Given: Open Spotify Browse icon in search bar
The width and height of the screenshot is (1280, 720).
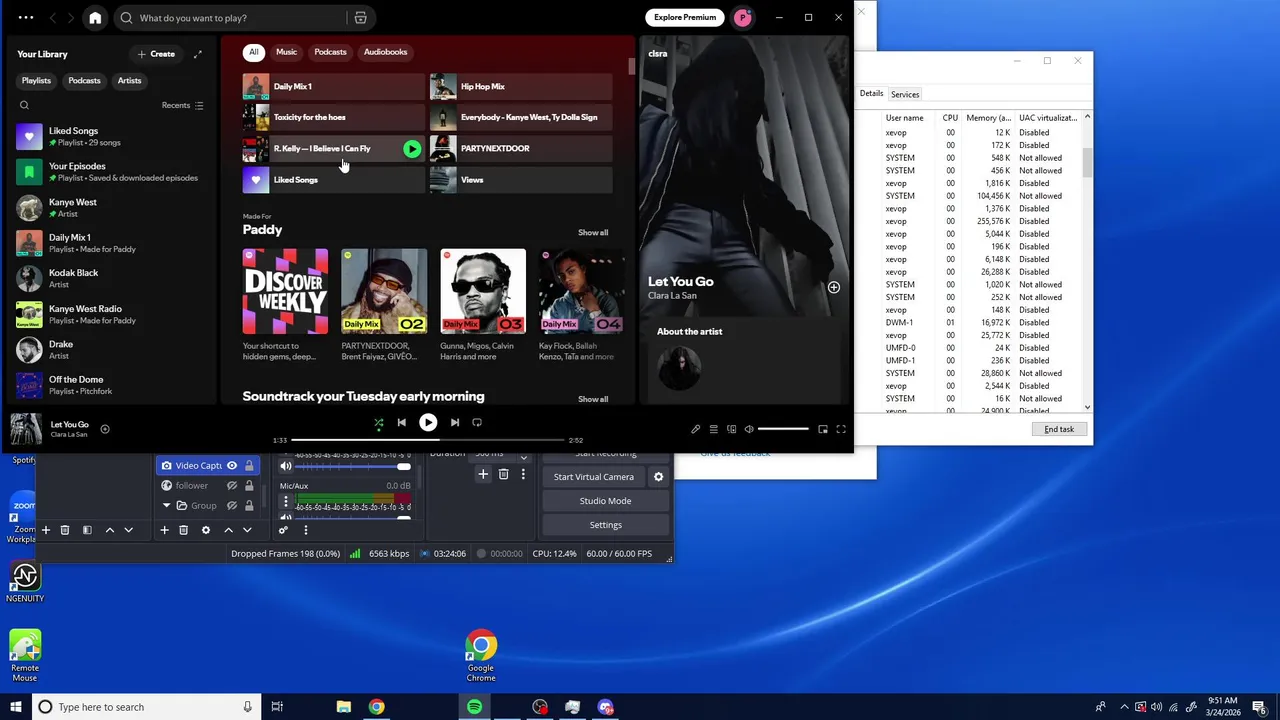Looking at the screenshot, I should (x=360, y=18).
